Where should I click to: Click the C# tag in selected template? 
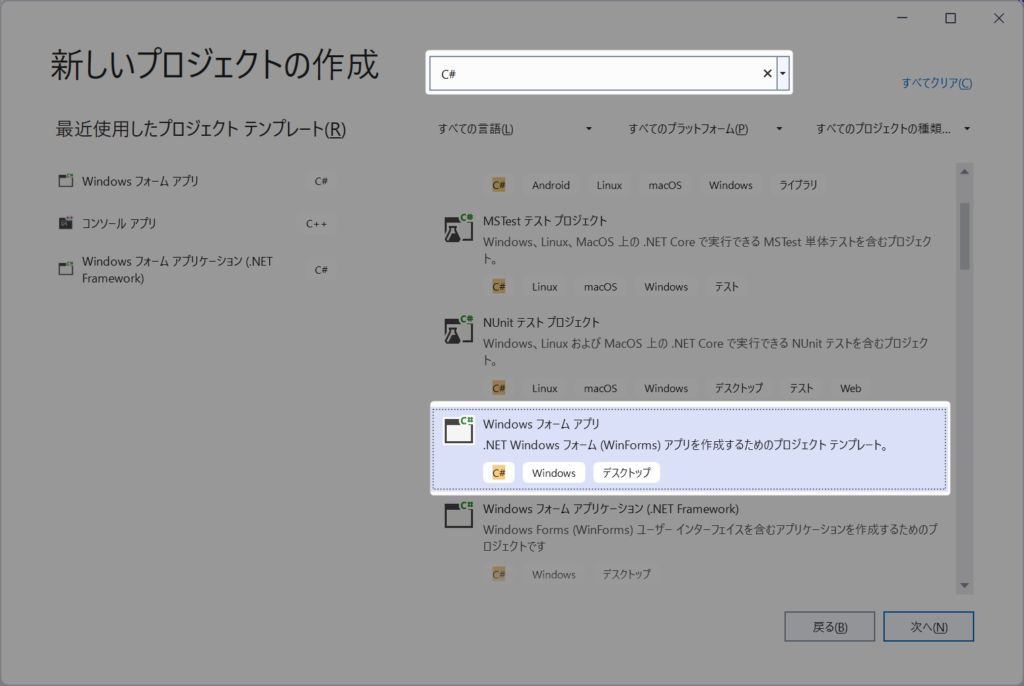tap(499, 472)
